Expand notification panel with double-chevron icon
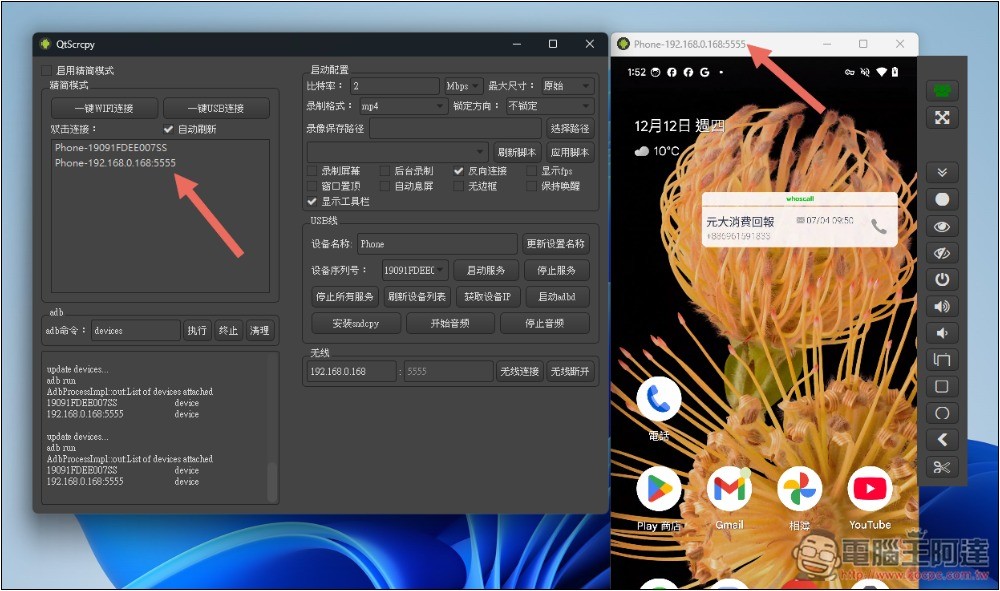The height and width of the screenshot is (591, 1000). [x=942, y=173]
